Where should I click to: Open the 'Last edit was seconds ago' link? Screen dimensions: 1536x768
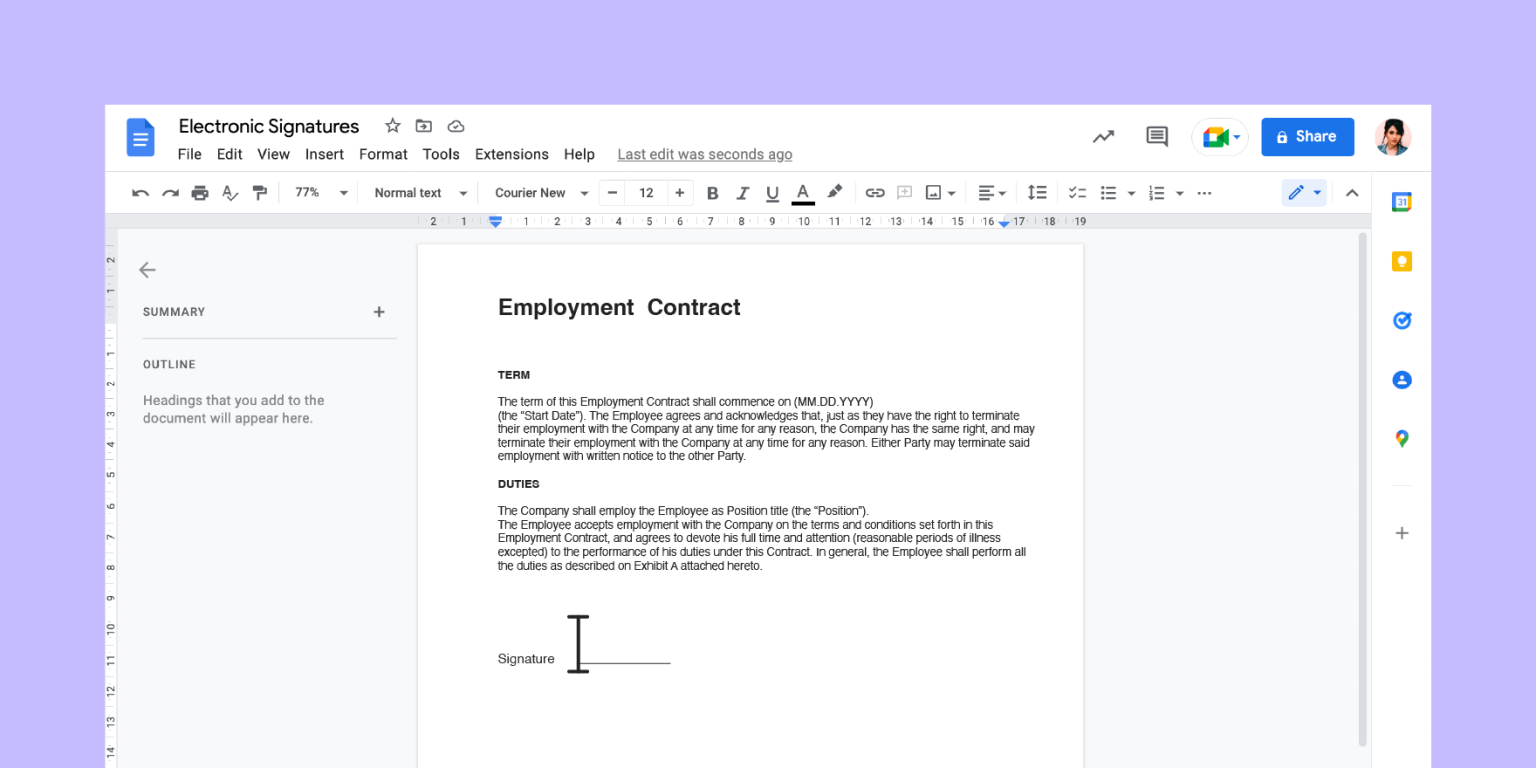point(705,154)
